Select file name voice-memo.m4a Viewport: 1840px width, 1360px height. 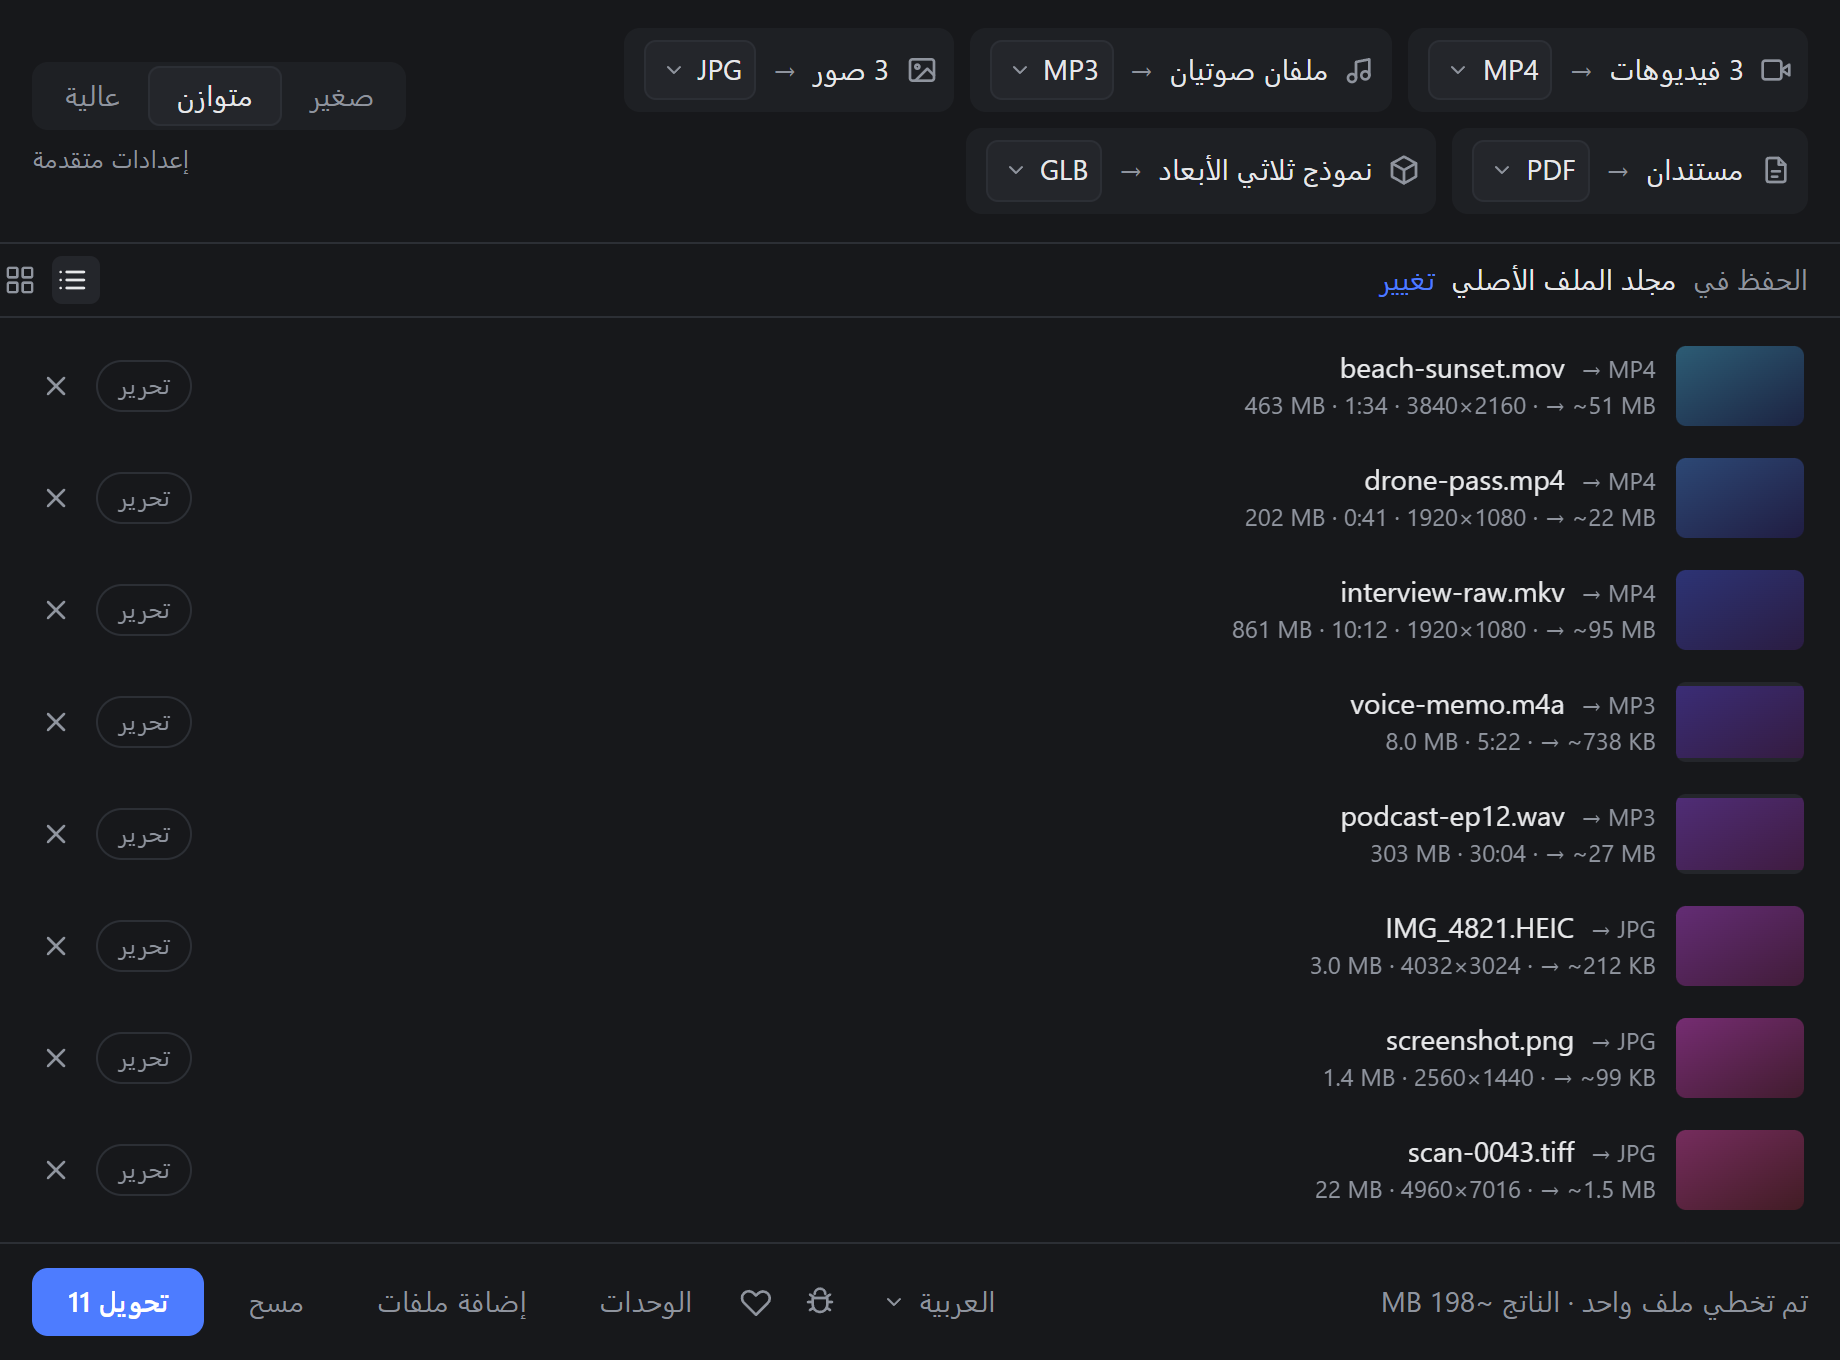pos(1457,705)
